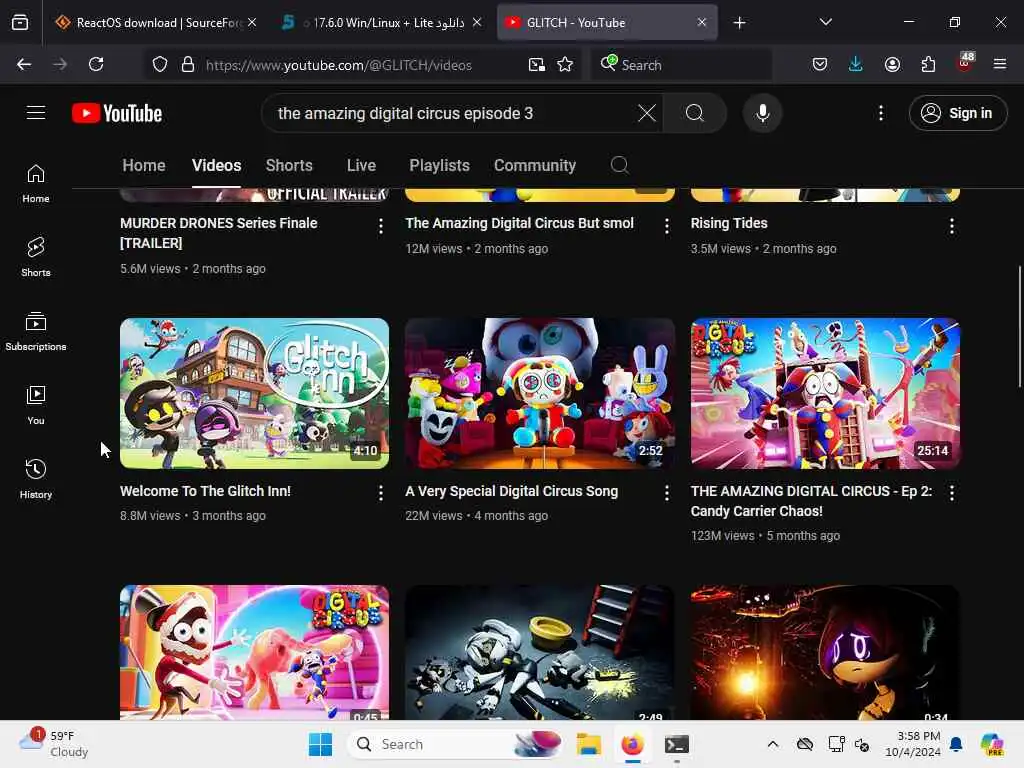Open Firefox downloads panel
The height and width of the screenshot is (768, 1024).
856,65
